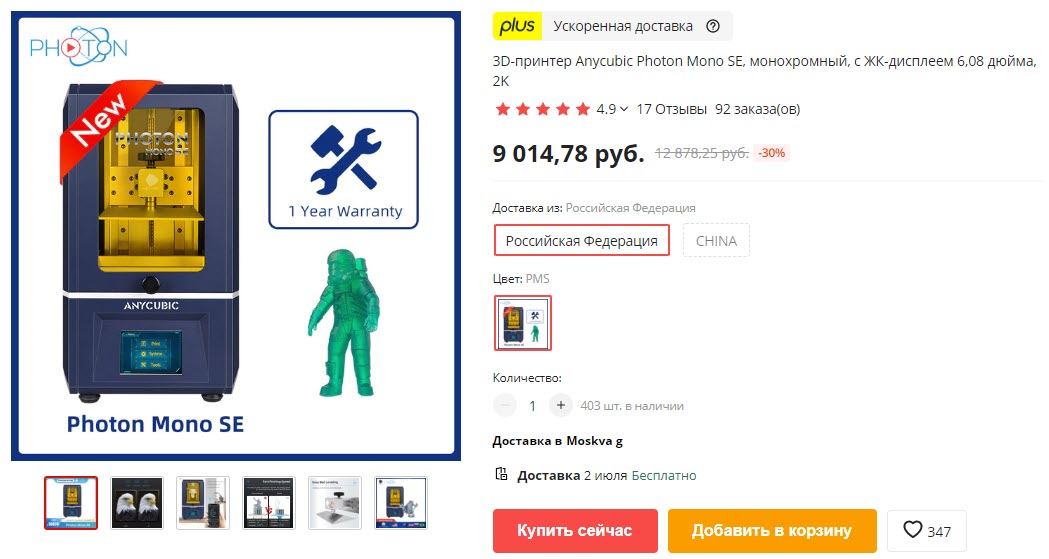Viewport: 1049px width, 559px height.
Task: Click the Купить сейчас button
Action: 575,531
